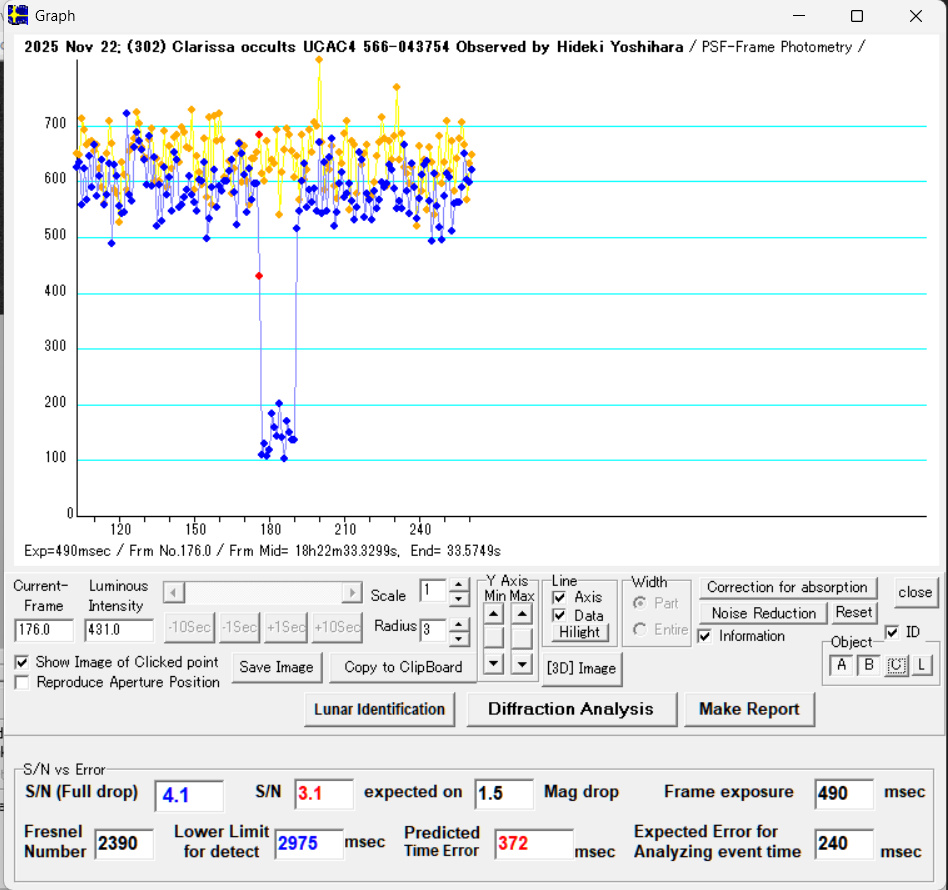
Task: Click Y Axis Max up arrow
Action: point(522,611)
